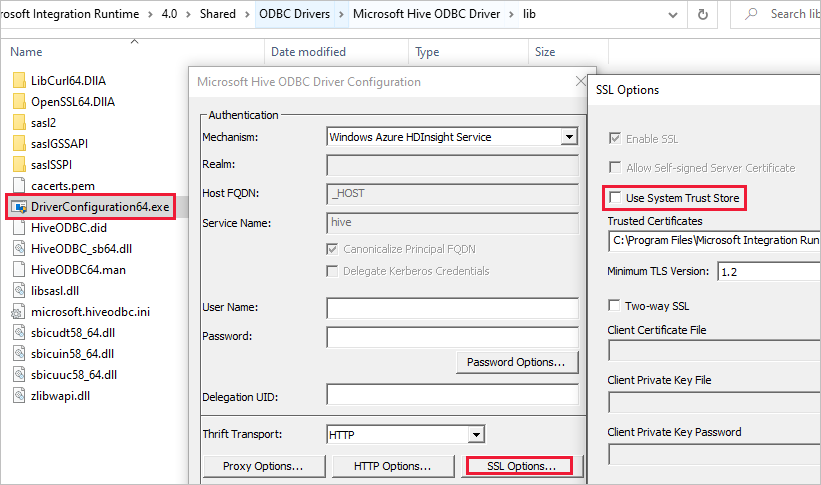Select the HiveODBC.did file icon
The image size is (821, 485).
click(x=19, y=227)
